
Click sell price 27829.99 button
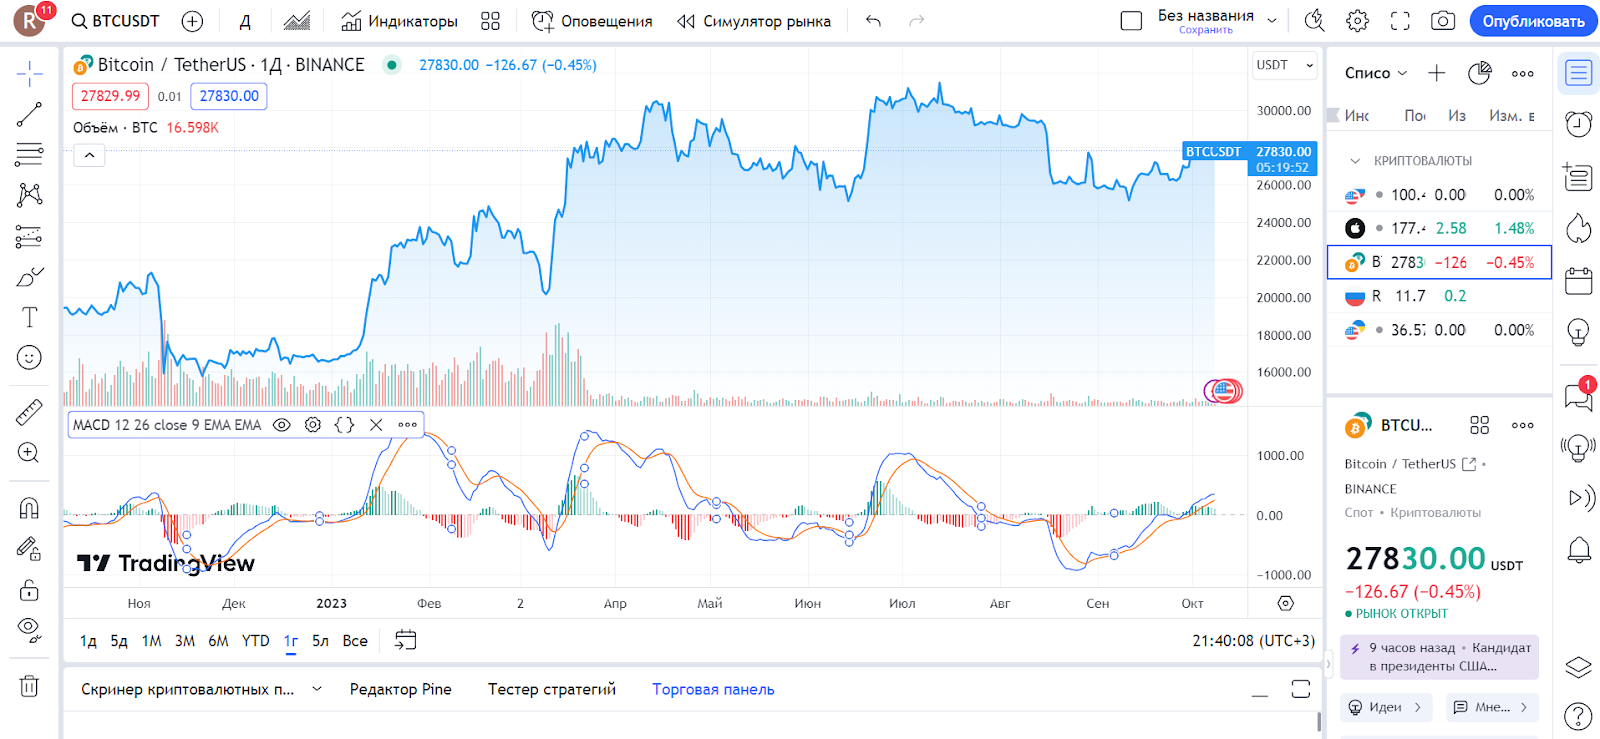(110, 96)
